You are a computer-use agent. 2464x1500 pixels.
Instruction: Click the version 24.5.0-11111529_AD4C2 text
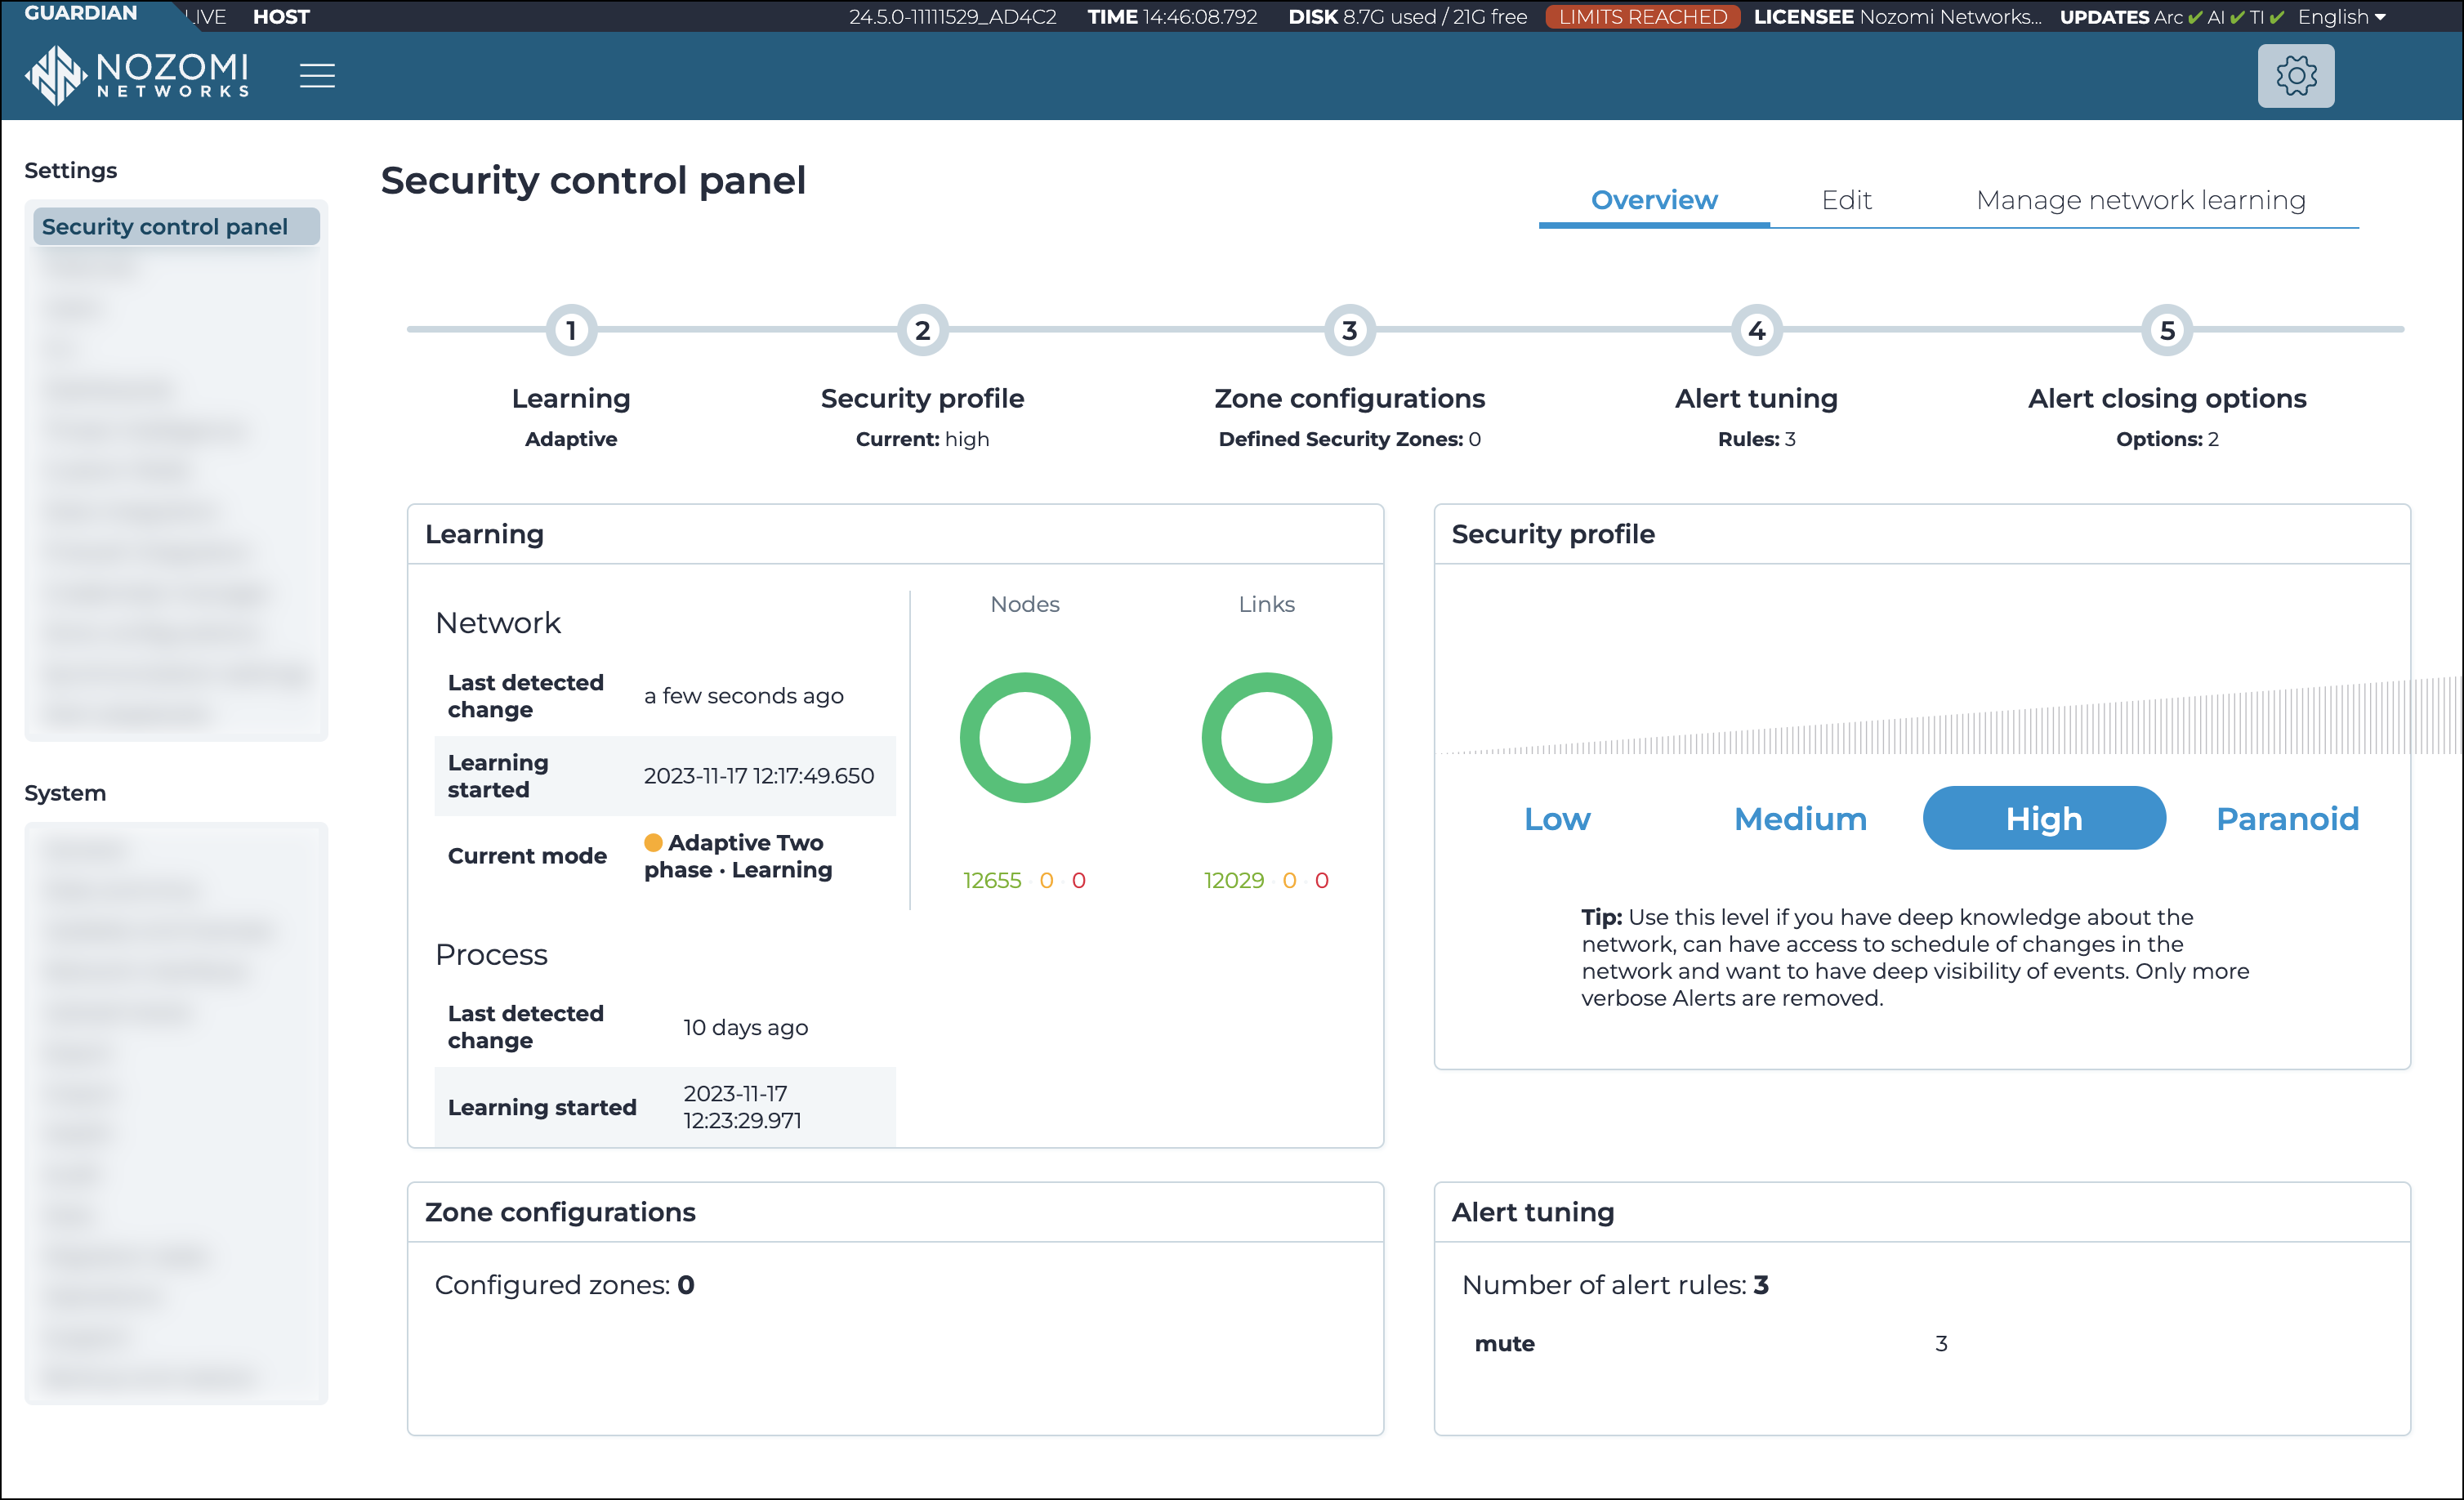[x=952, y=16]
